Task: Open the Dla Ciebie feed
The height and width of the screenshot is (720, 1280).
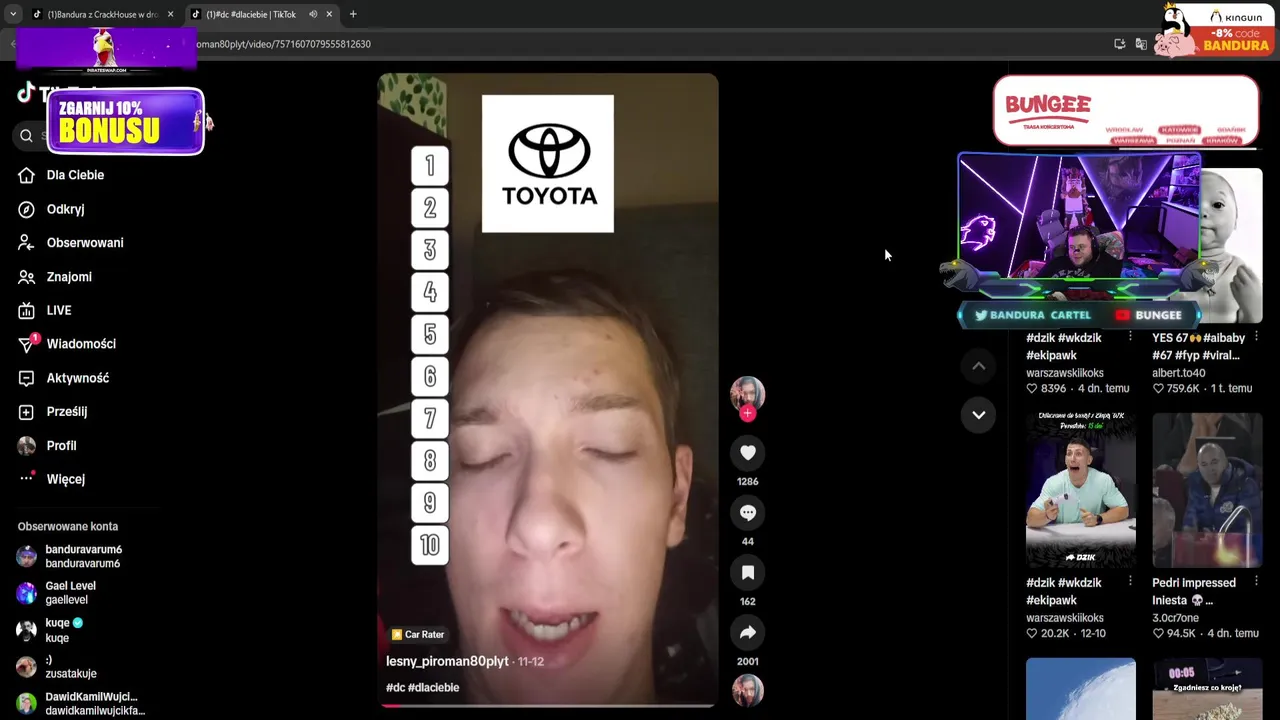Action: (75, 175)
